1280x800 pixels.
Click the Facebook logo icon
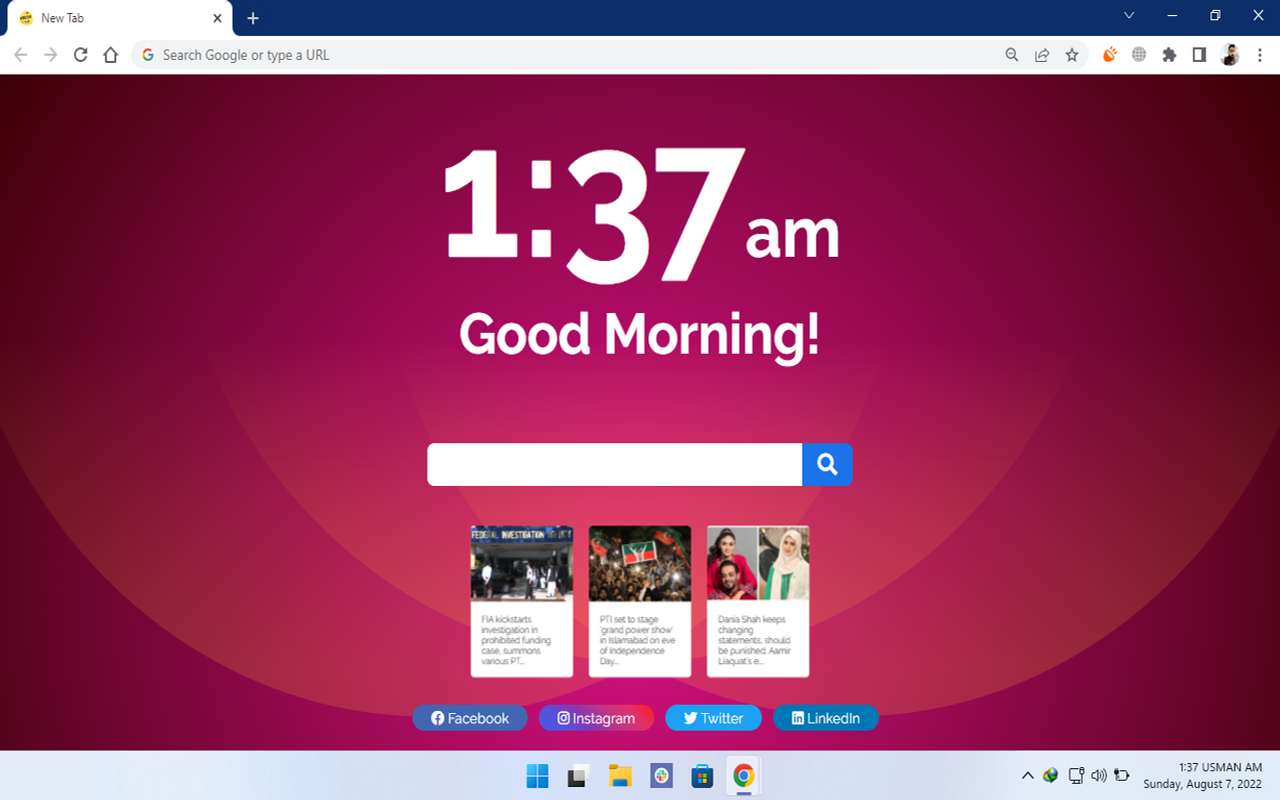[438, 718]
